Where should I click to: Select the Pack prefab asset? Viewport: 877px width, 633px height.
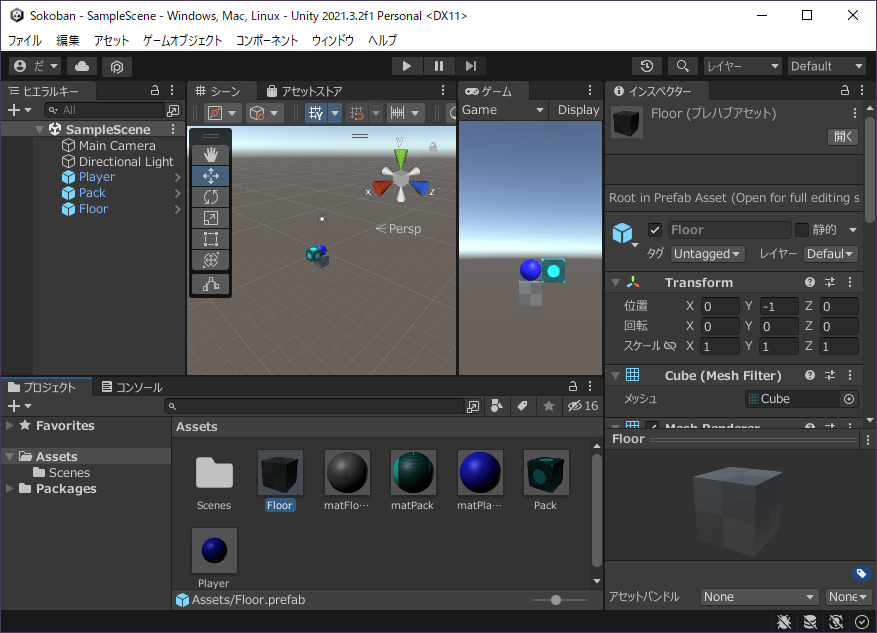(545, 480)
